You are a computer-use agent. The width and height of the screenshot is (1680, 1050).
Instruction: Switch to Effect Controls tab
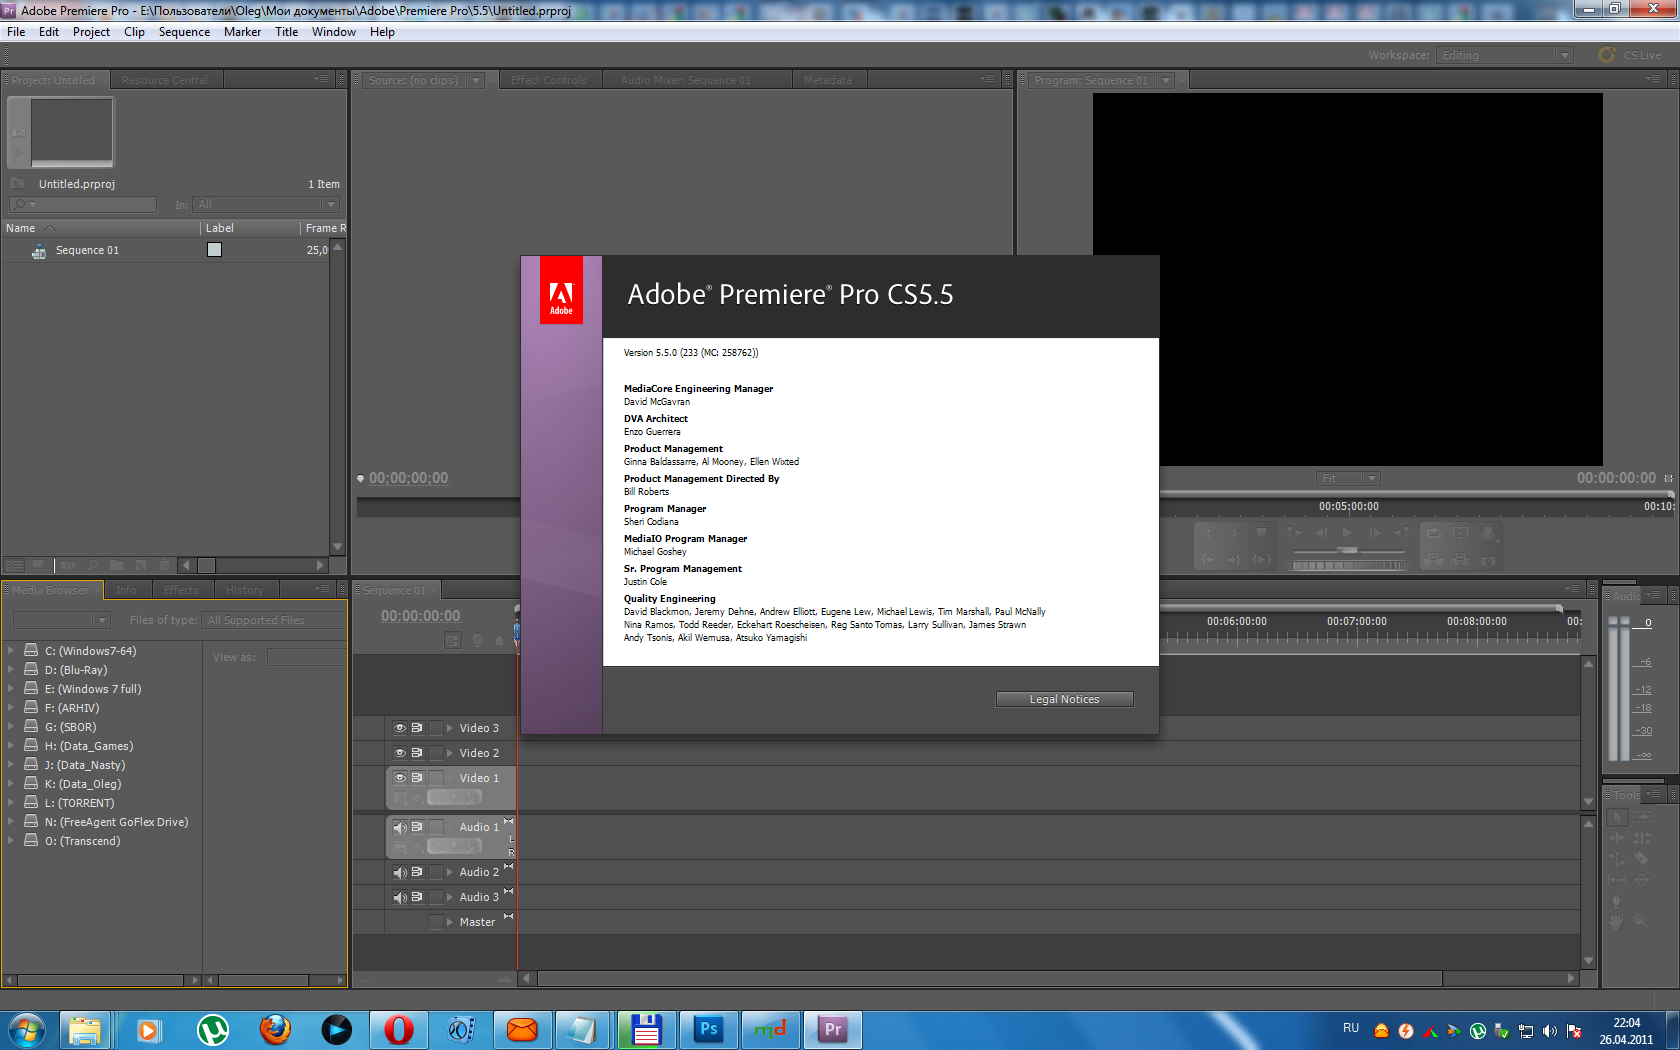pos(548,80)
